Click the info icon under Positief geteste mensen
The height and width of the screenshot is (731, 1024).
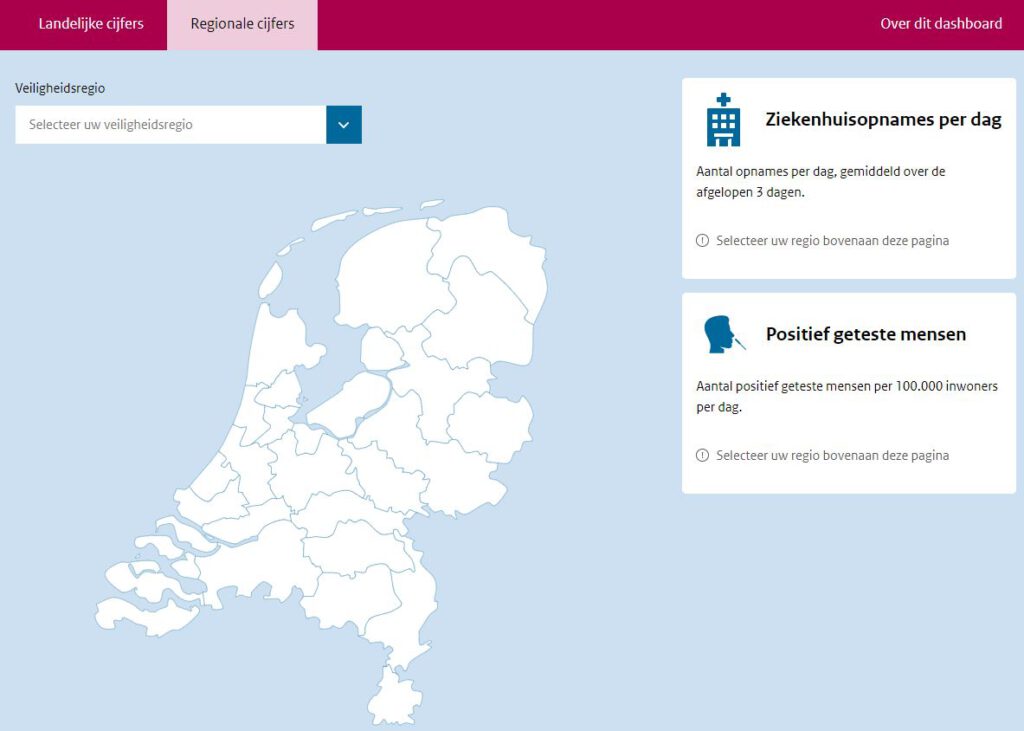pos(702,455)
